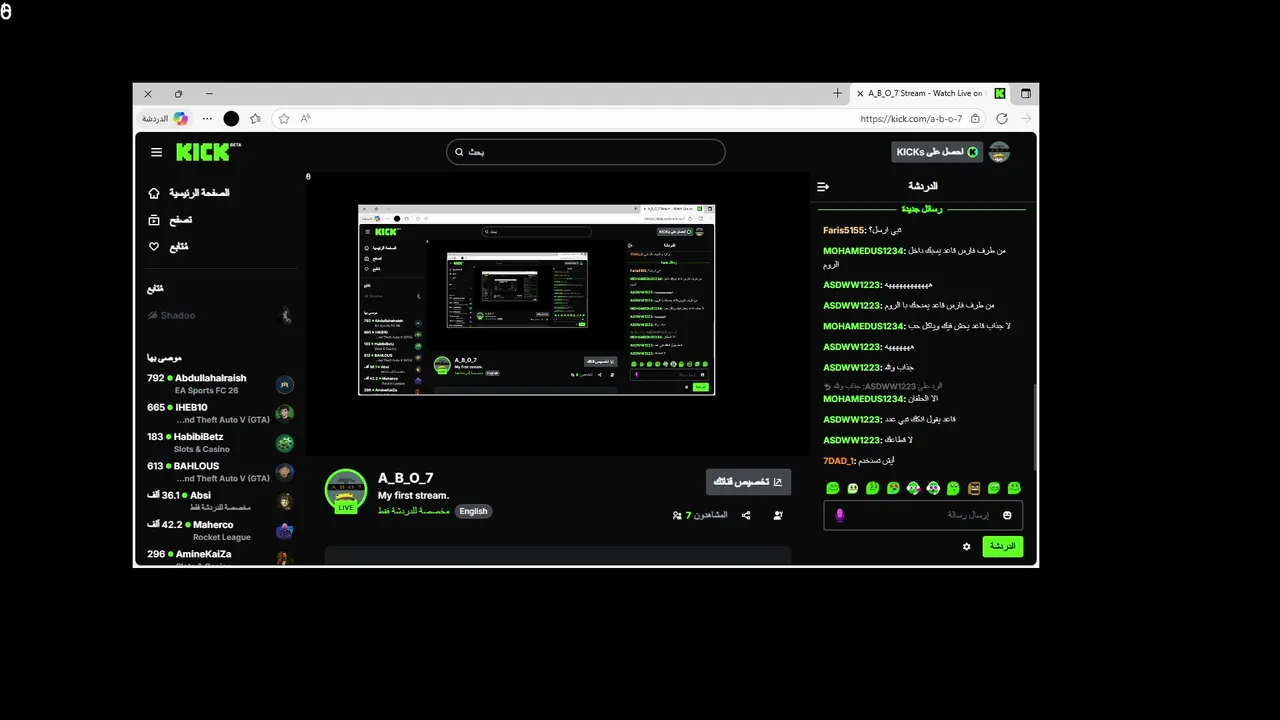Select the A_B_O_7 Stream browser tab

930,93
